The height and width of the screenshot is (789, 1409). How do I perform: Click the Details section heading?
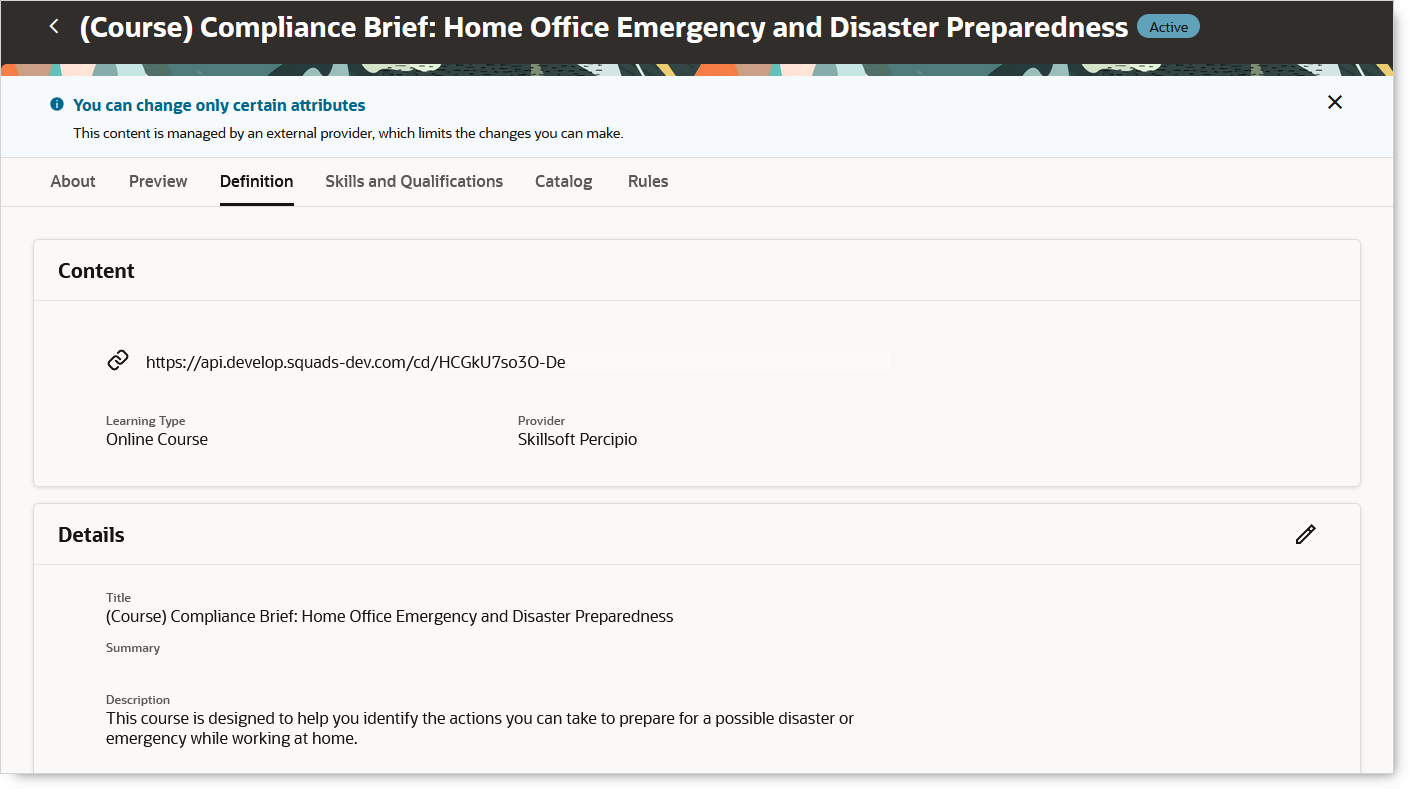point(91,535)
